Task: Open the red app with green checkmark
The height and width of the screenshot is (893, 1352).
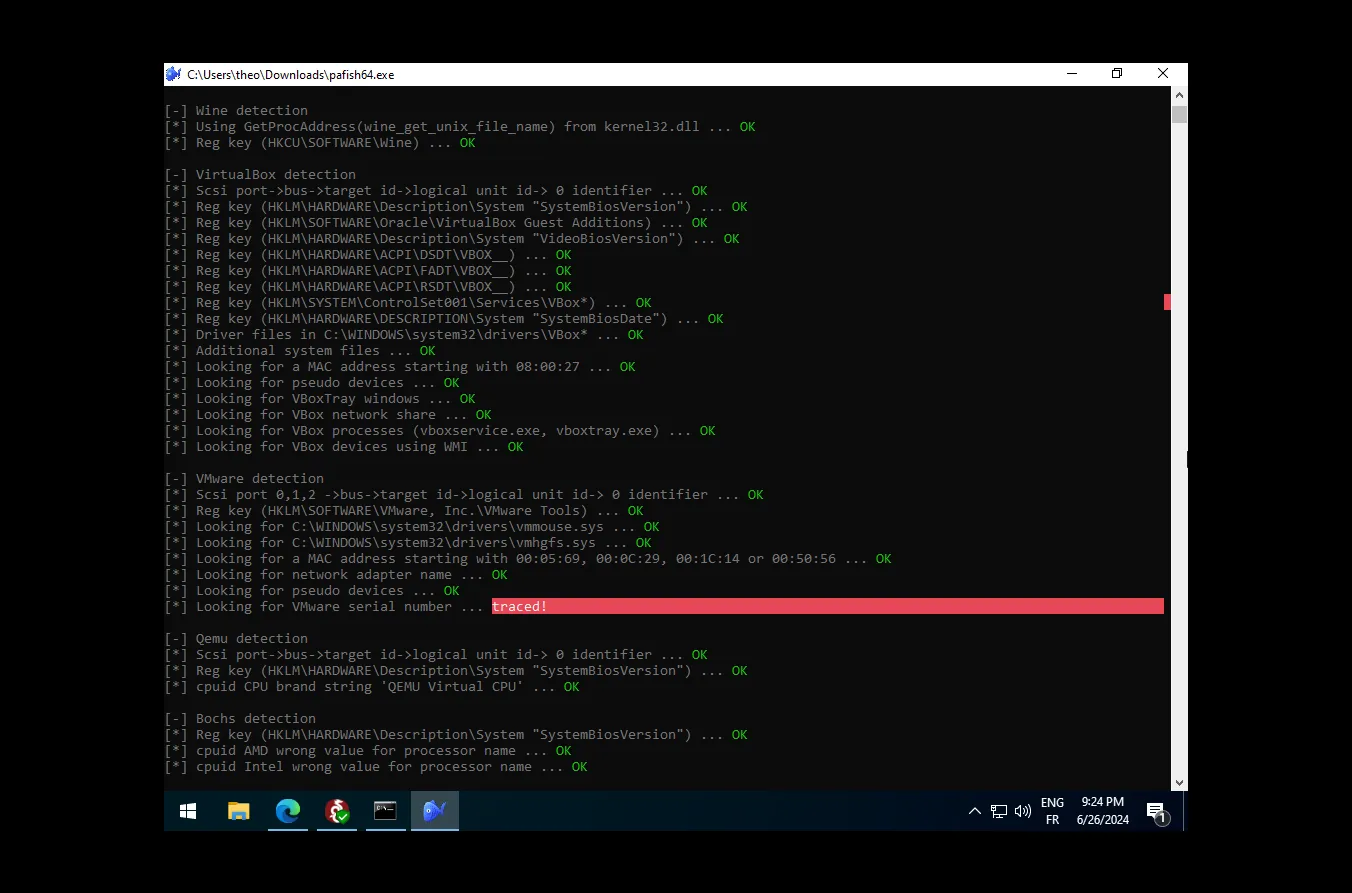Action: pyautogui.click(x=337, y=811)
